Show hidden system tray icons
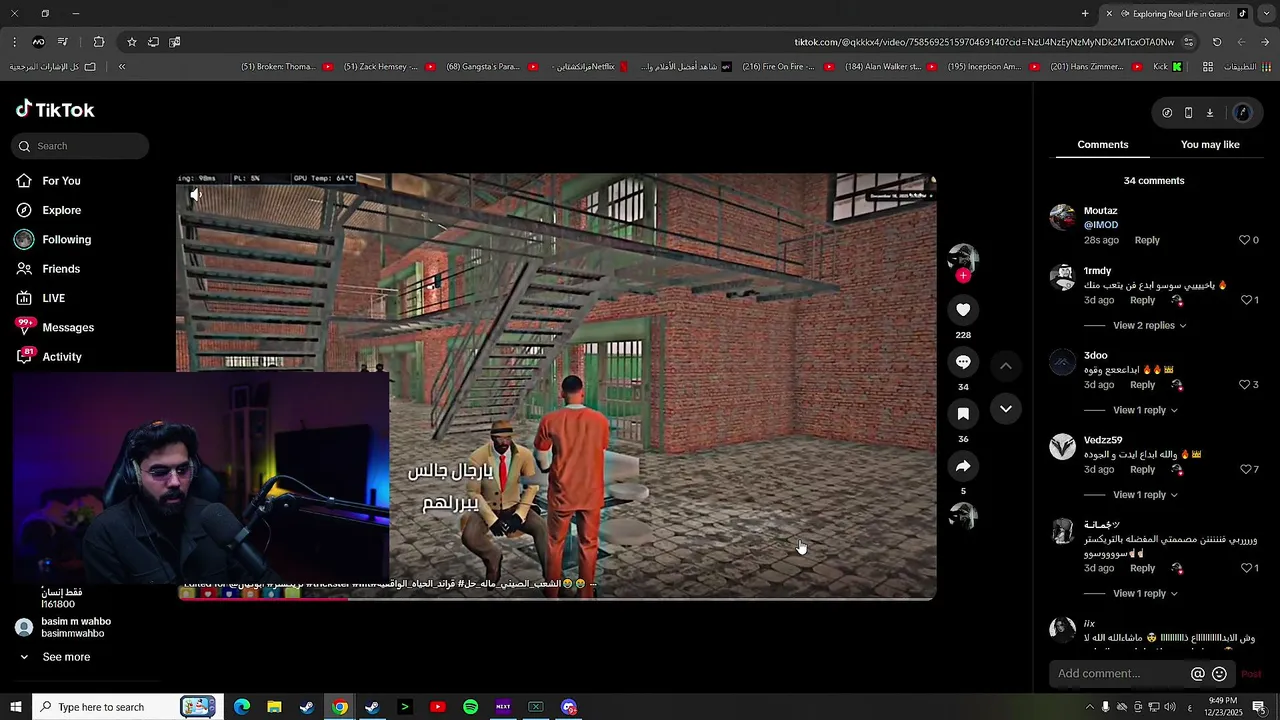The height and width of the screenshot is (720, 1280). tap(1090, 707)
